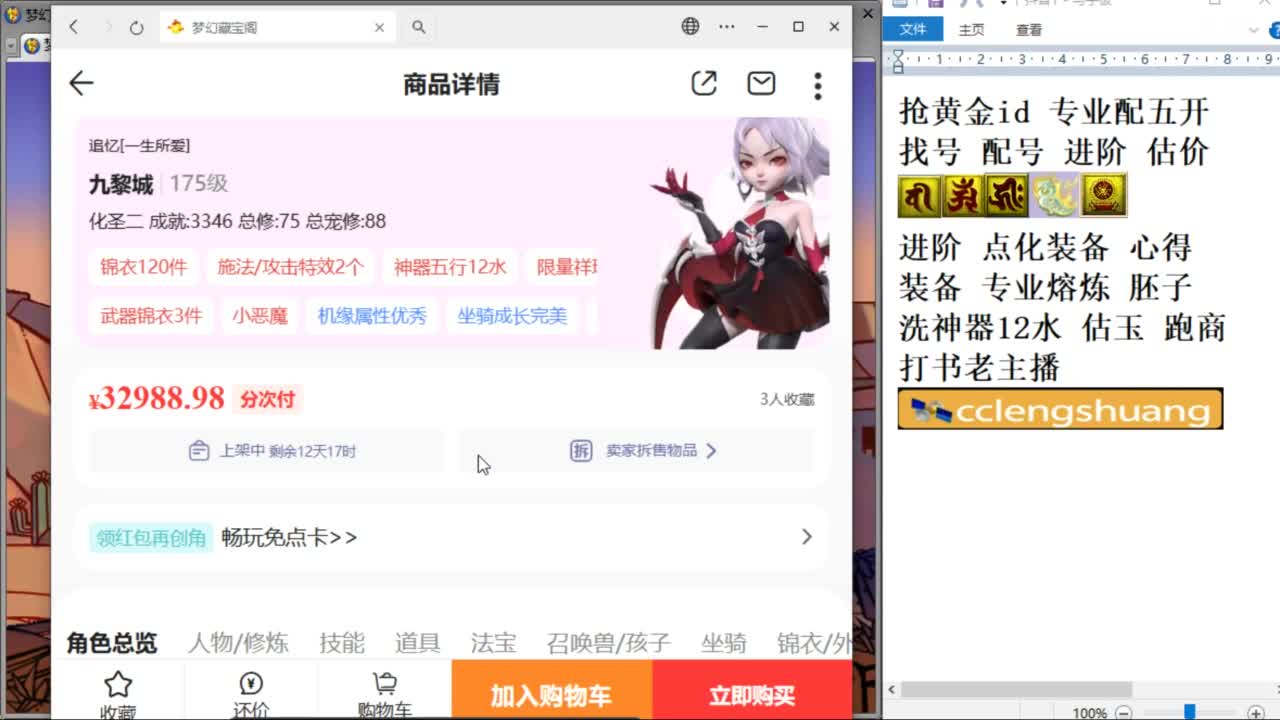Viewport: 1280px width, 720px height.
Task: Click the character portrait image
Action: tap(741, 233)
